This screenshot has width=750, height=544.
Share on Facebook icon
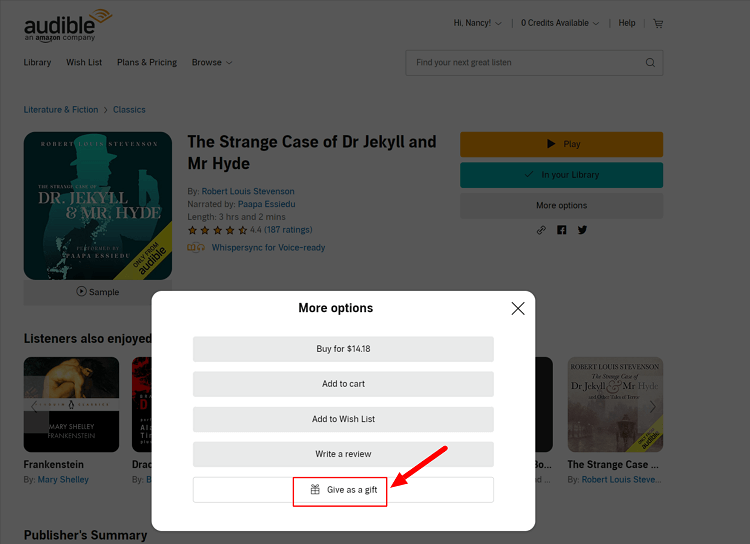[562, 230]
